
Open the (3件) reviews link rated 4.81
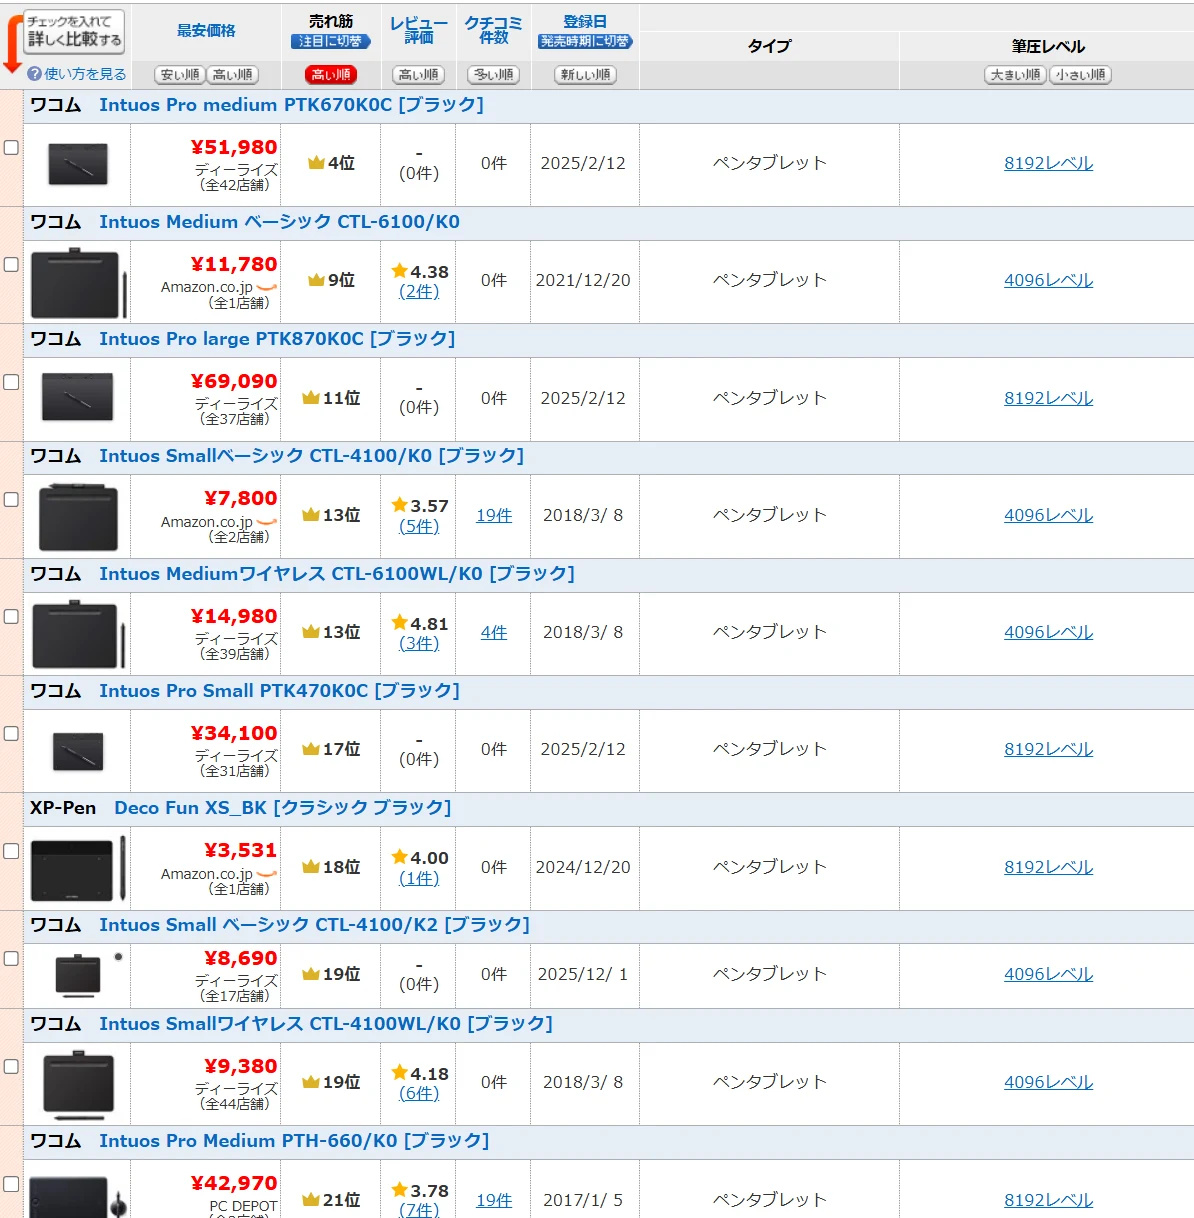[x=419, y=644]
